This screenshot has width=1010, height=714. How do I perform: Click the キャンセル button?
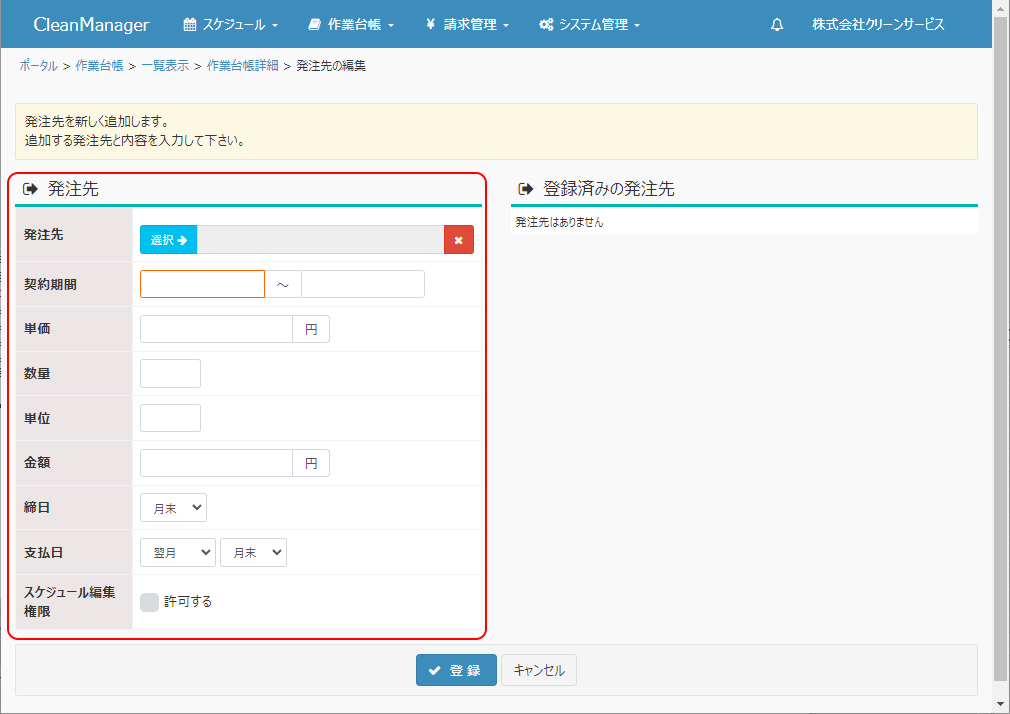coord(538,670)
